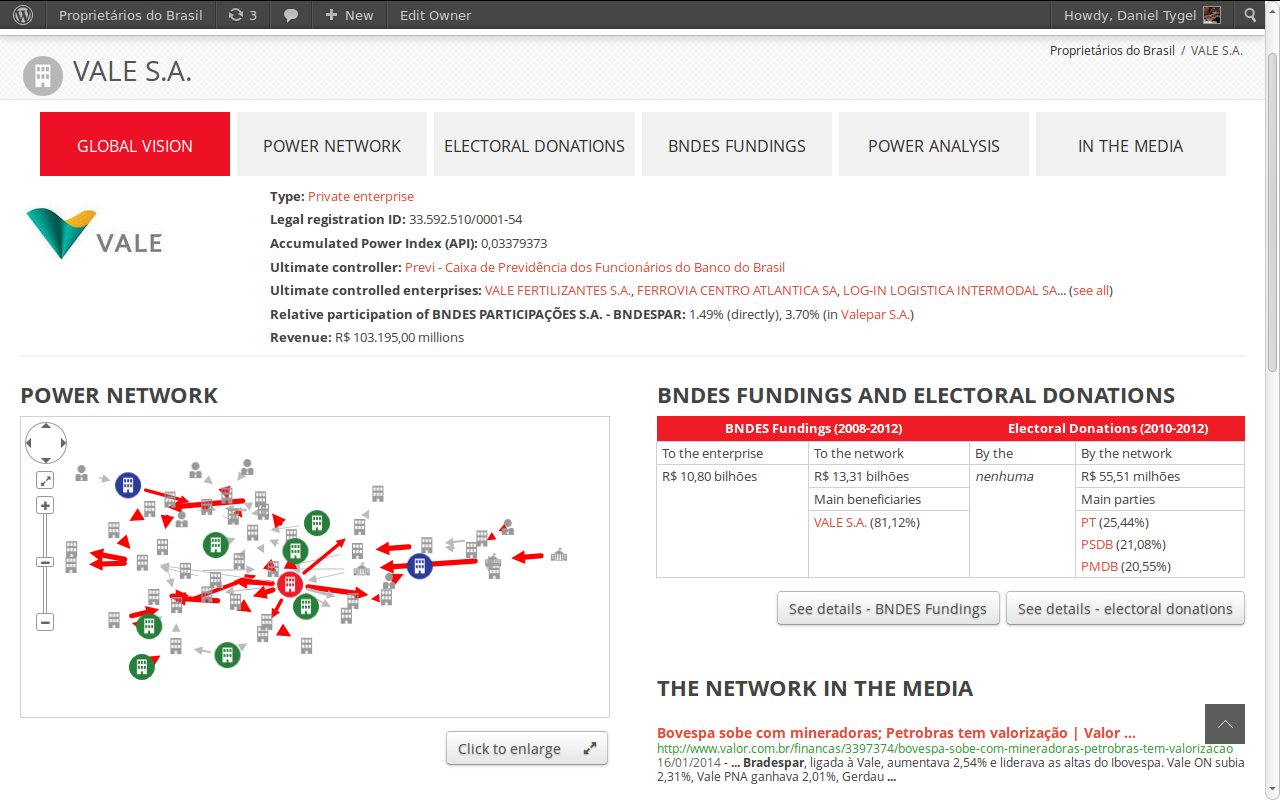Open the Howdy, Daniel Tygel account menu
1280x800 pixels.
point(1141,15)
